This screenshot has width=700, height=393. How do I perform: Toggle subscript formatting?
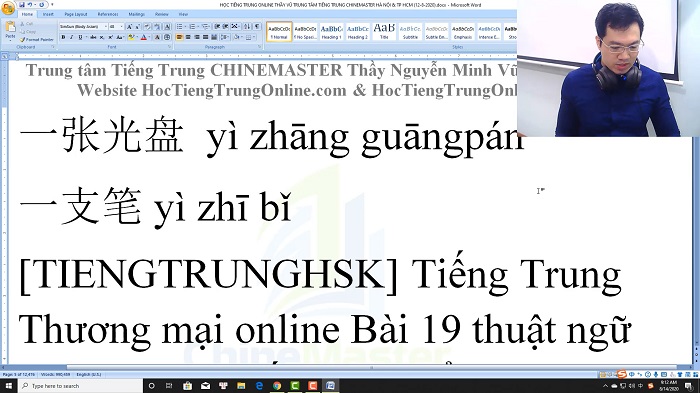point(102,37)
